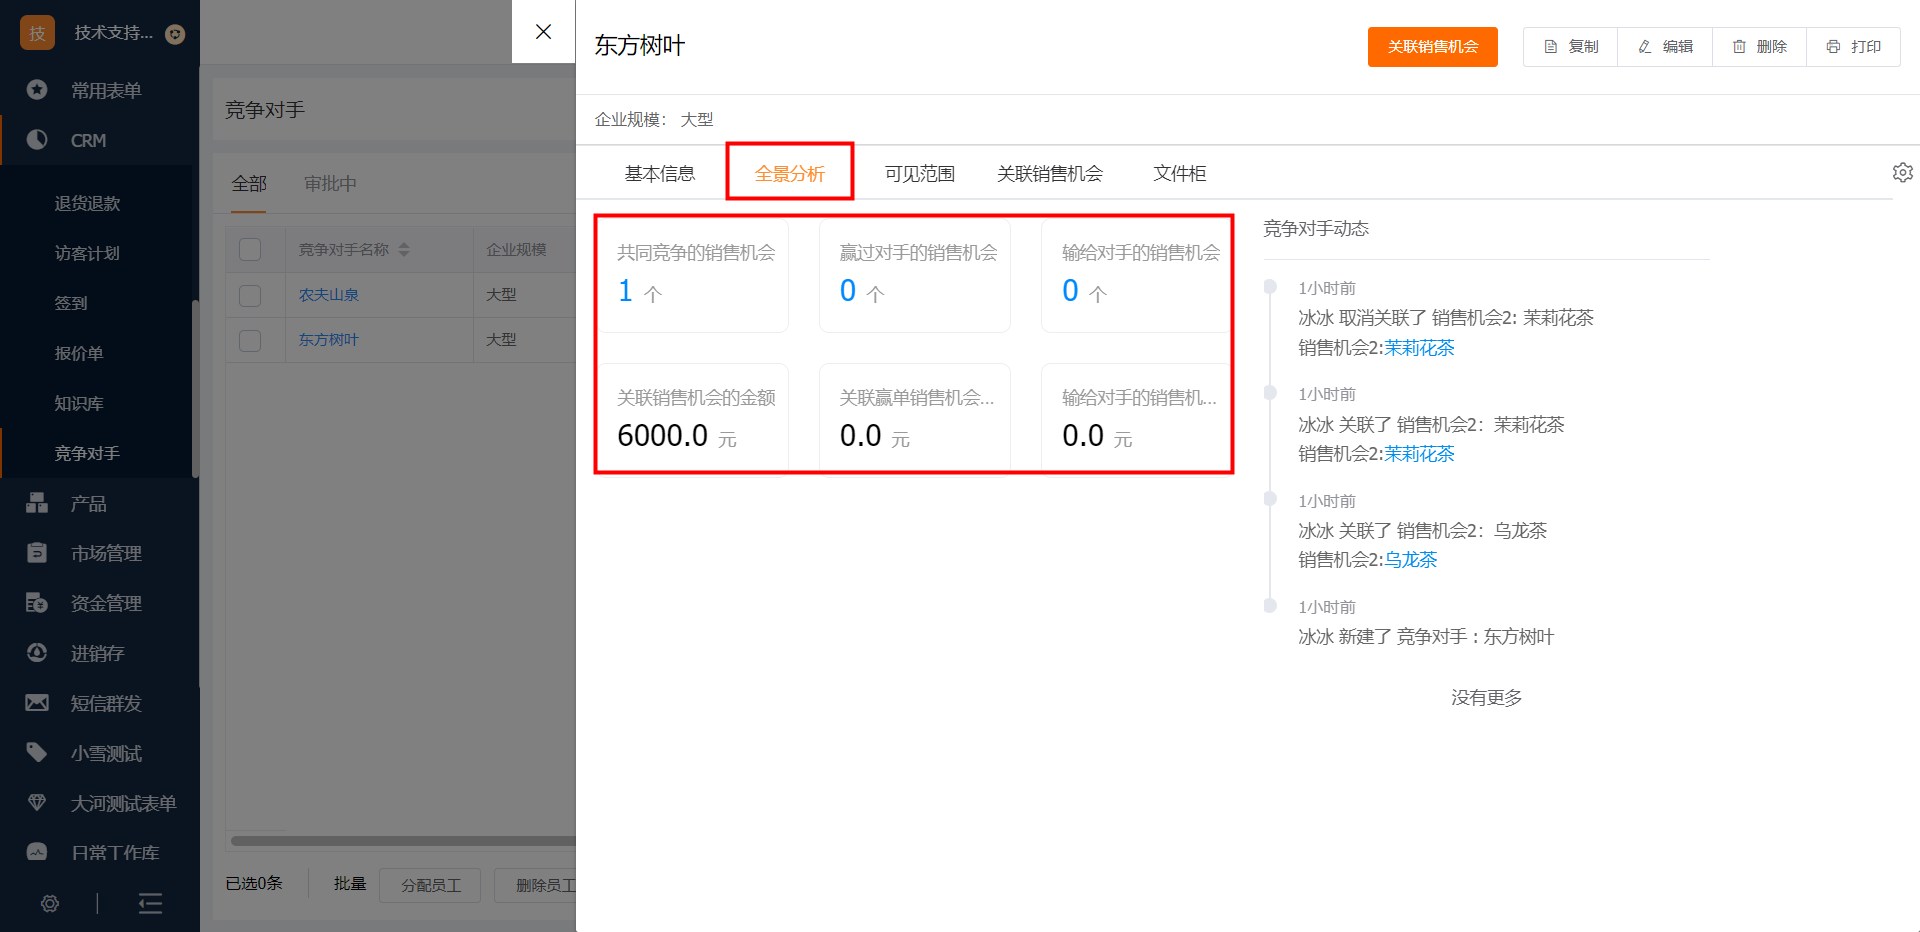
Task: Click the 技术支持 workspace name
Action: point(113,33)
